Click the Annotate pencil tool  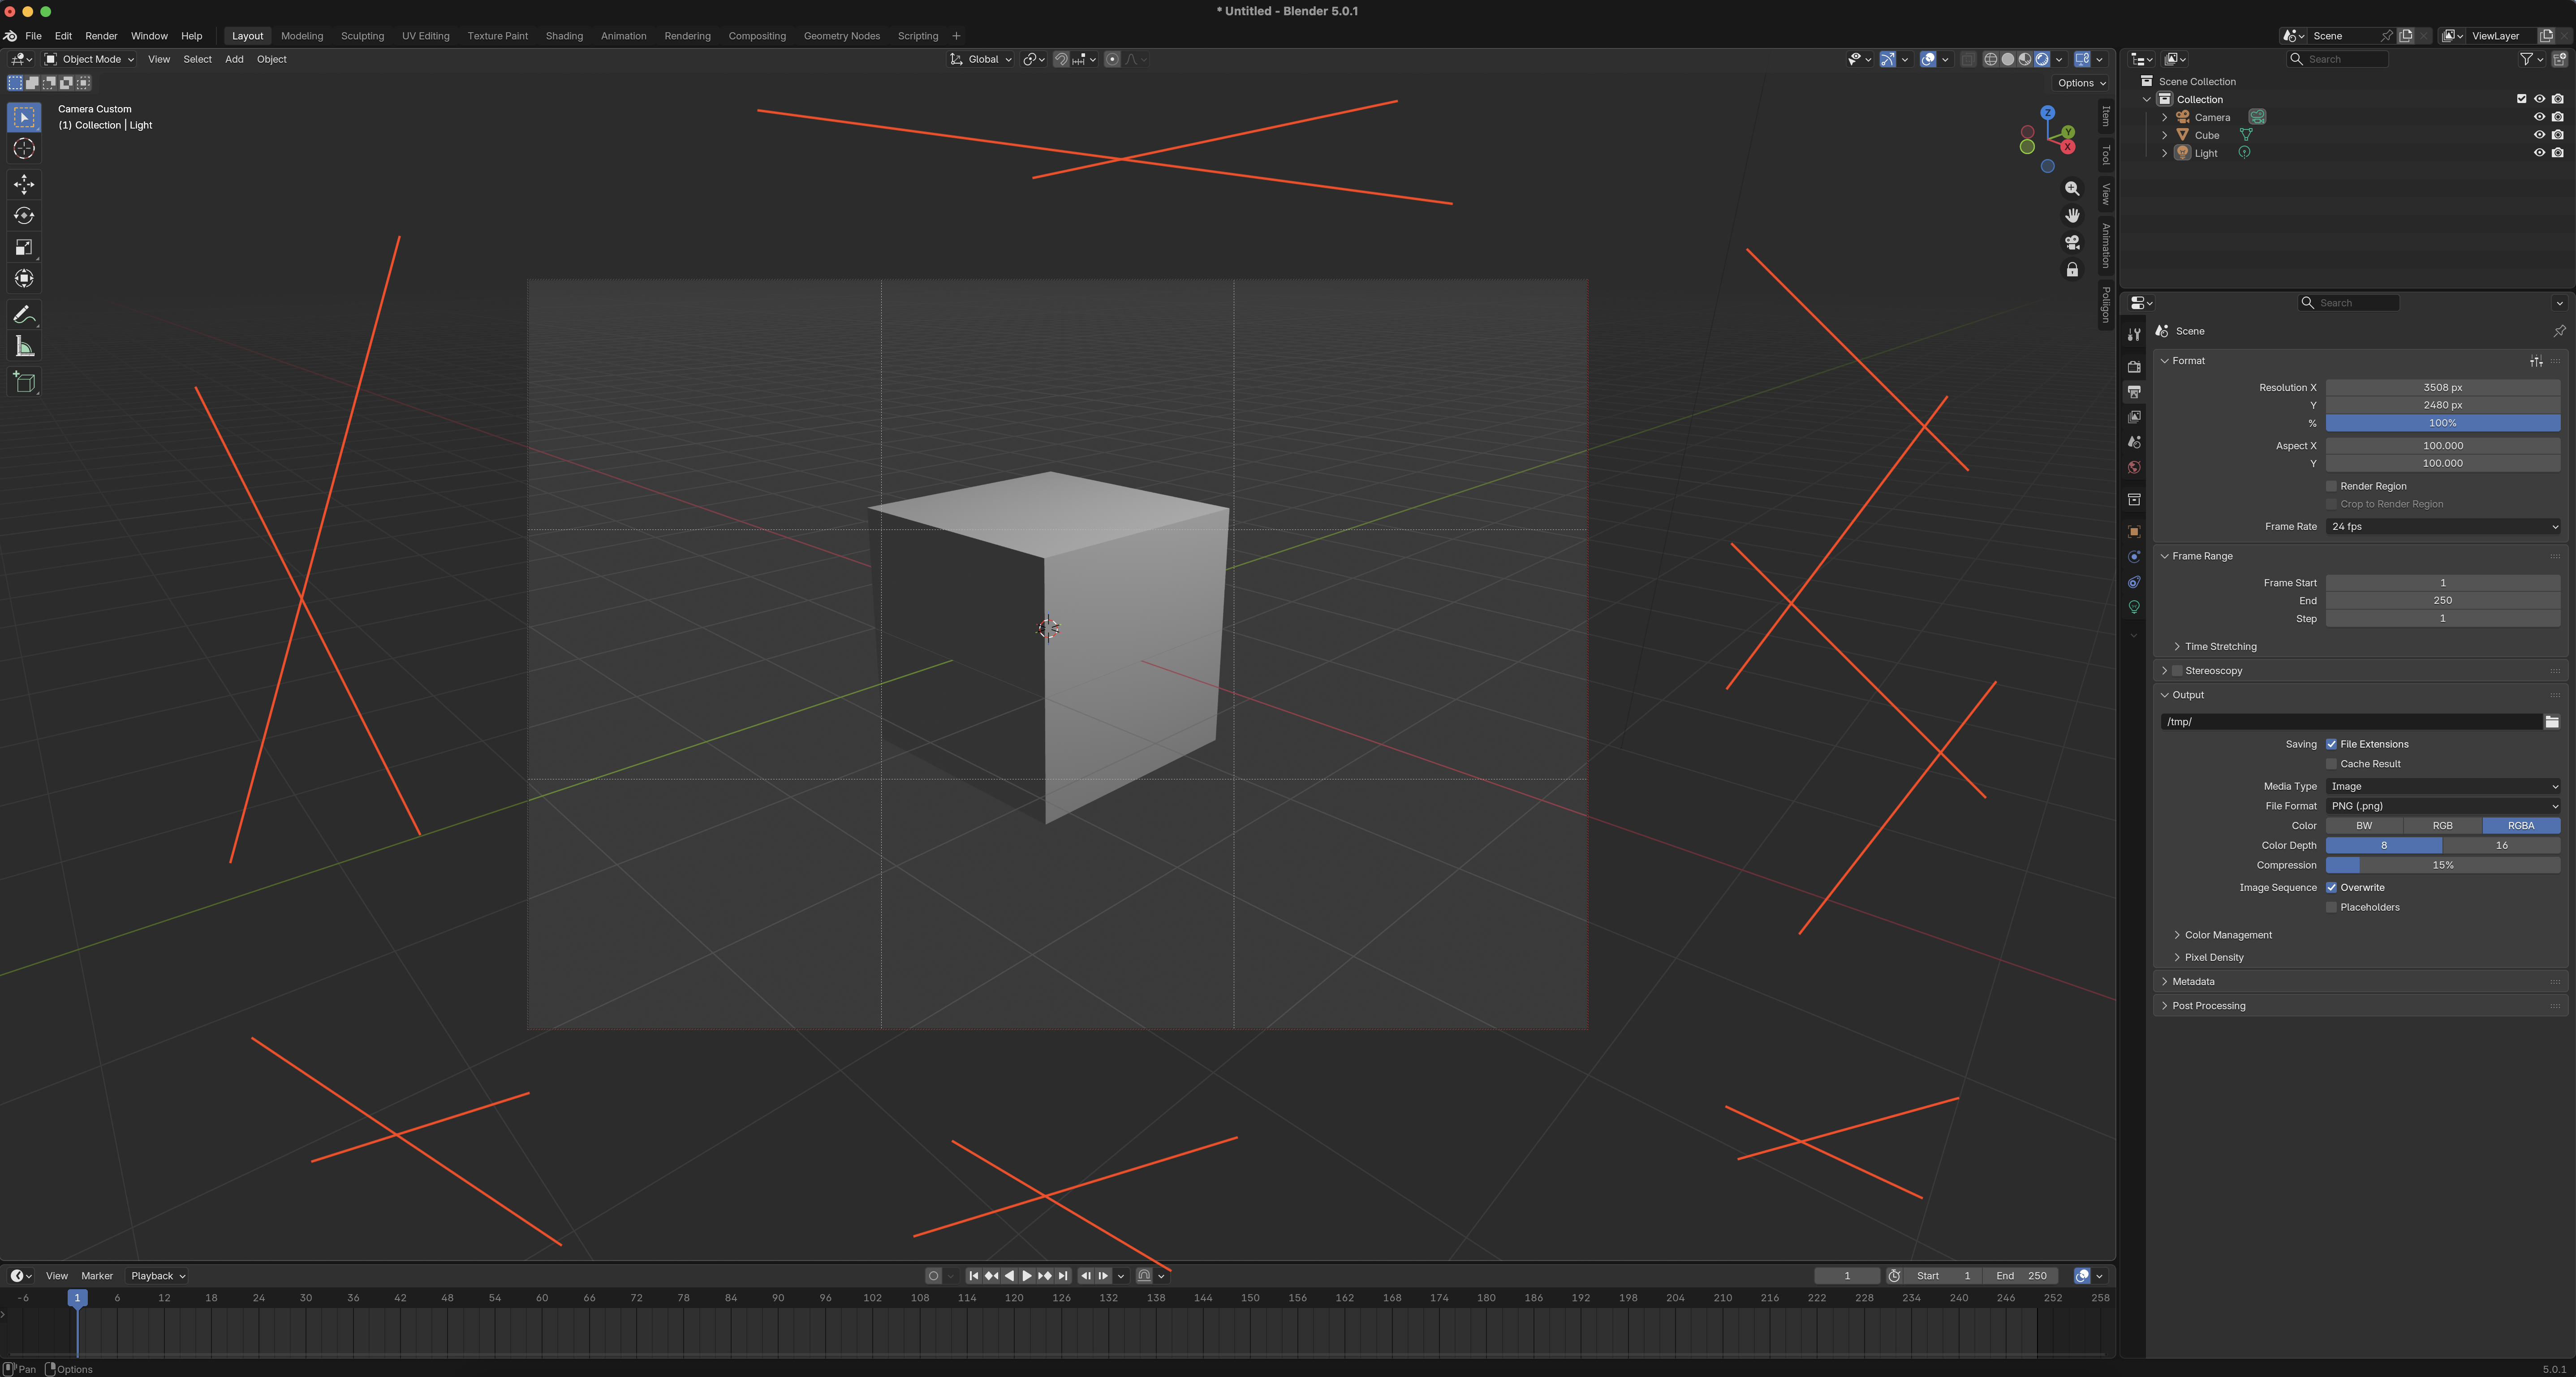click(x=24, y=315)
